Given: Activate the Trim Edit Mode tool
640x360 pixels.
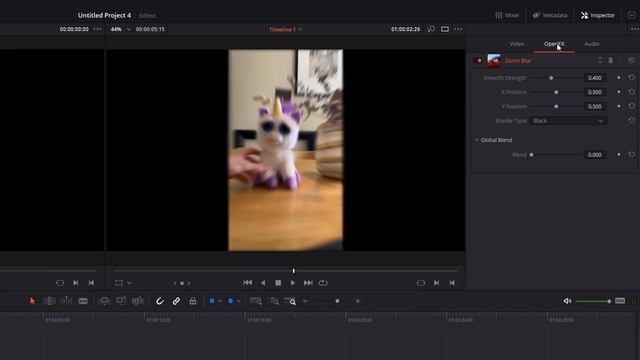Looking at the screenshot, I should tap(49, 301).
